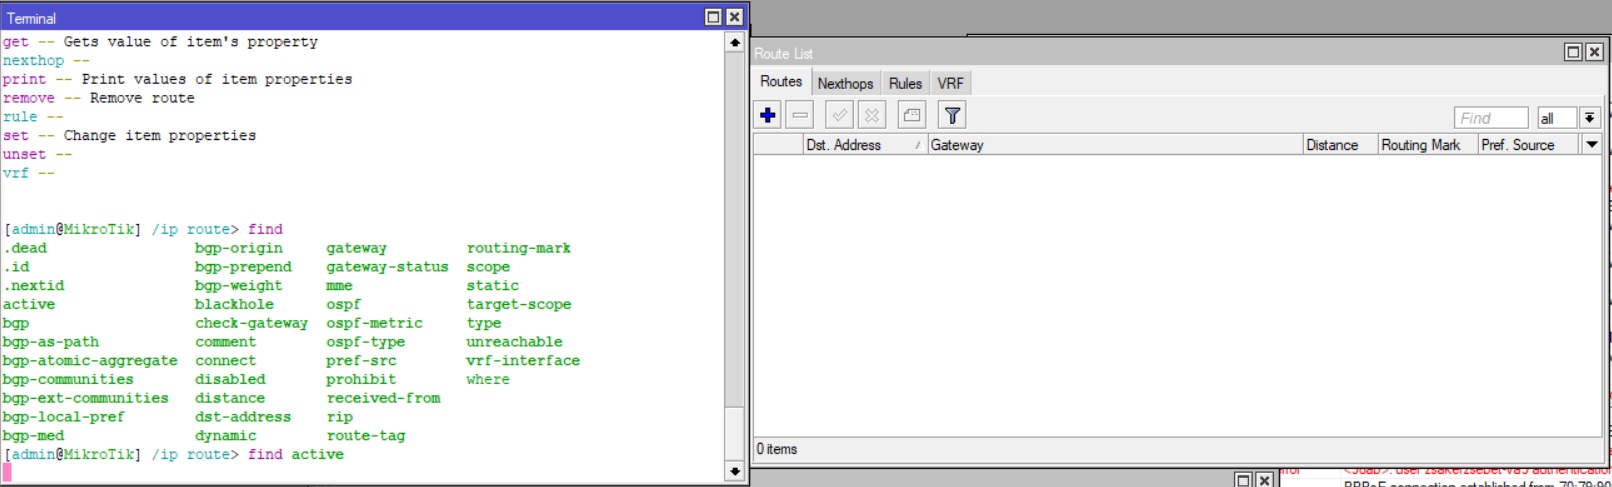The width and height of the screenshot is (1612, 487).
Task: Click the comment icon in Route List toolbar
Action: click(x=912, y=116)
